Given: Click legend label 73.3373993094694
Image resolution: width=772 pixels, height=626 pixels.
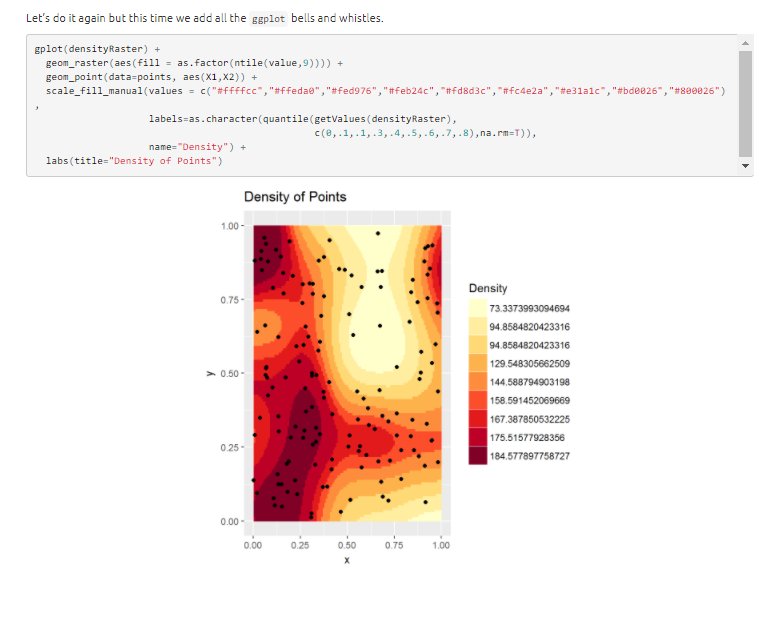Looking at the screenshot, I should (529, 308).
